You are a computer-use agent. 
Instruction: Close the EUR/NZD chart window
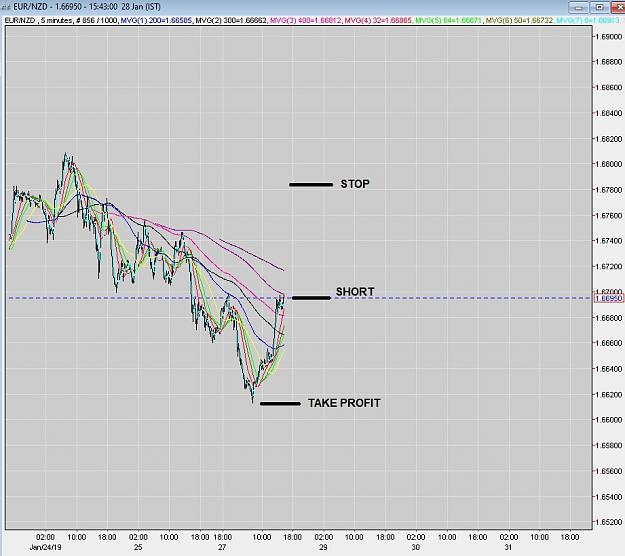[x=619, y=7]
